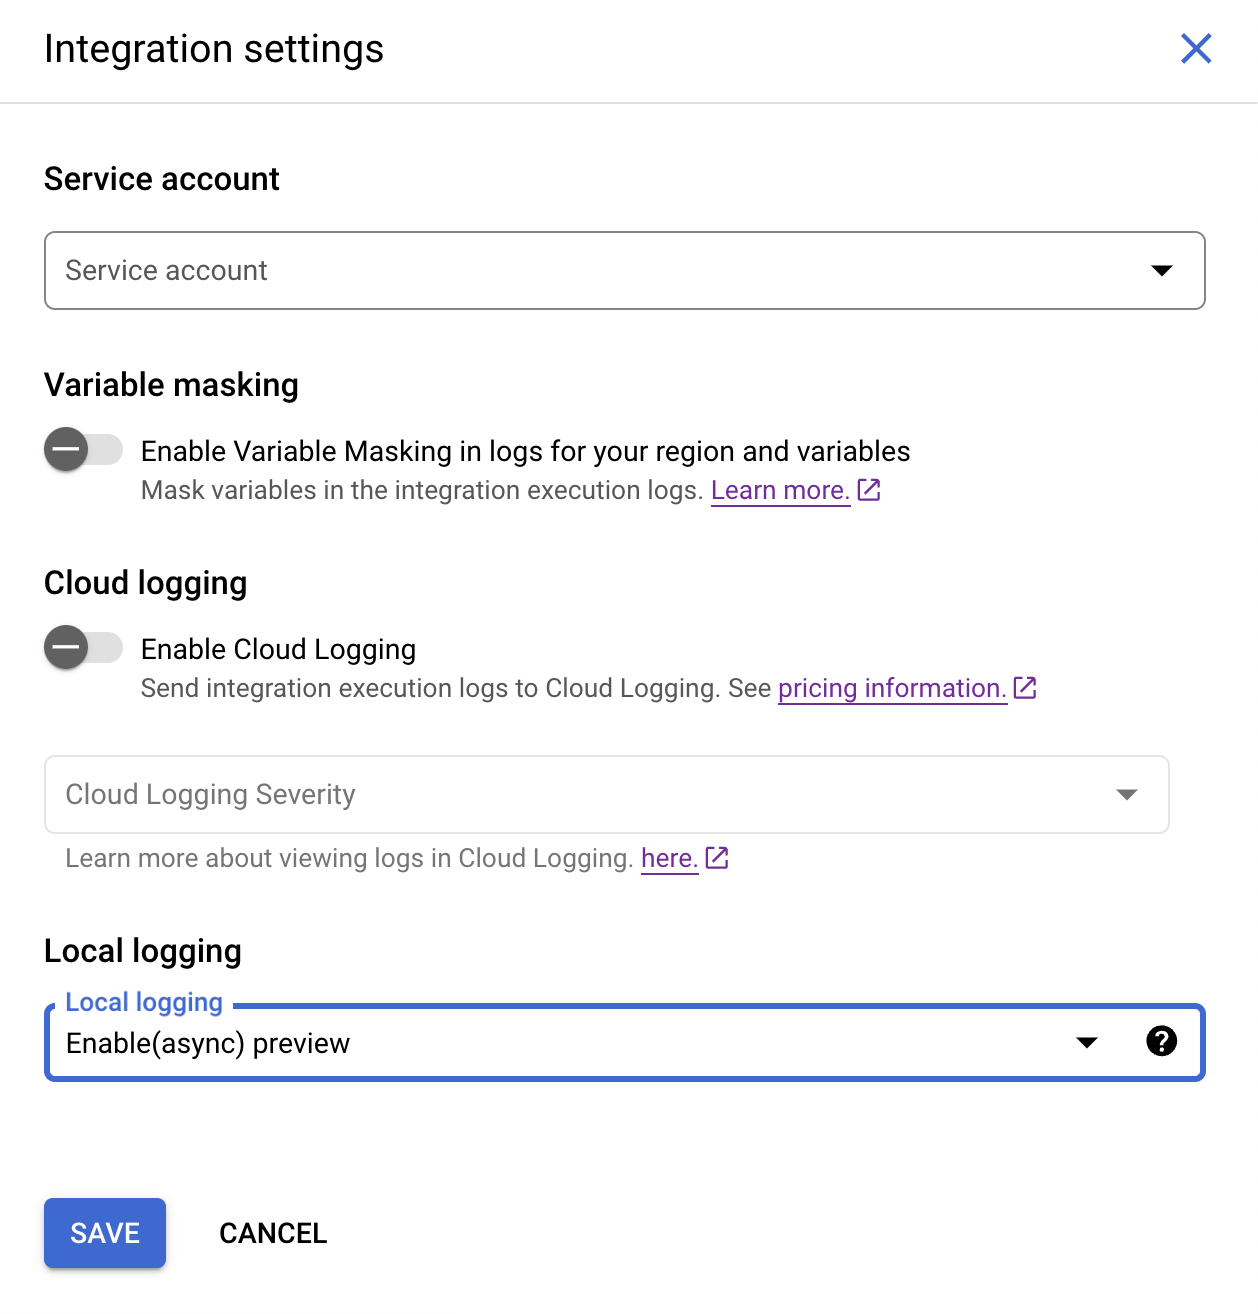
Task: Toggle off the Variable Masking switch
Action: tap(83, 449)
